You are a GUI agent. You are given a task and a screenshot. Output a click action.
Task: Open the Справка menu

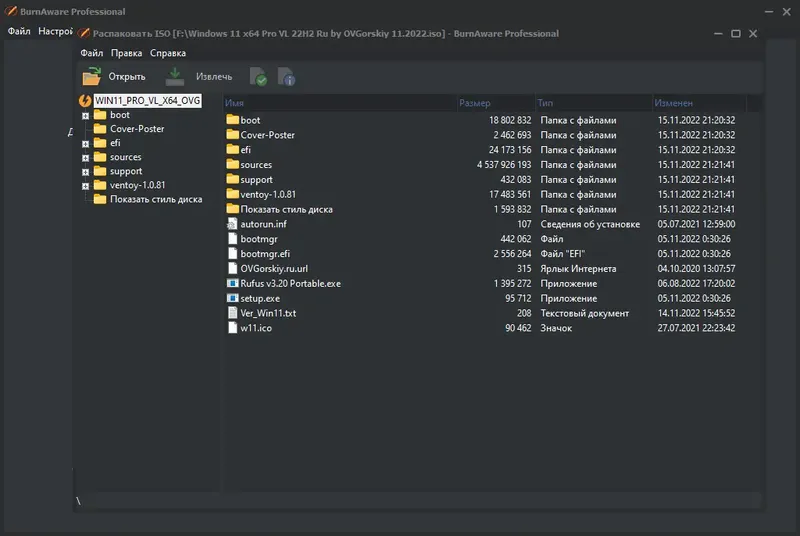168,53
